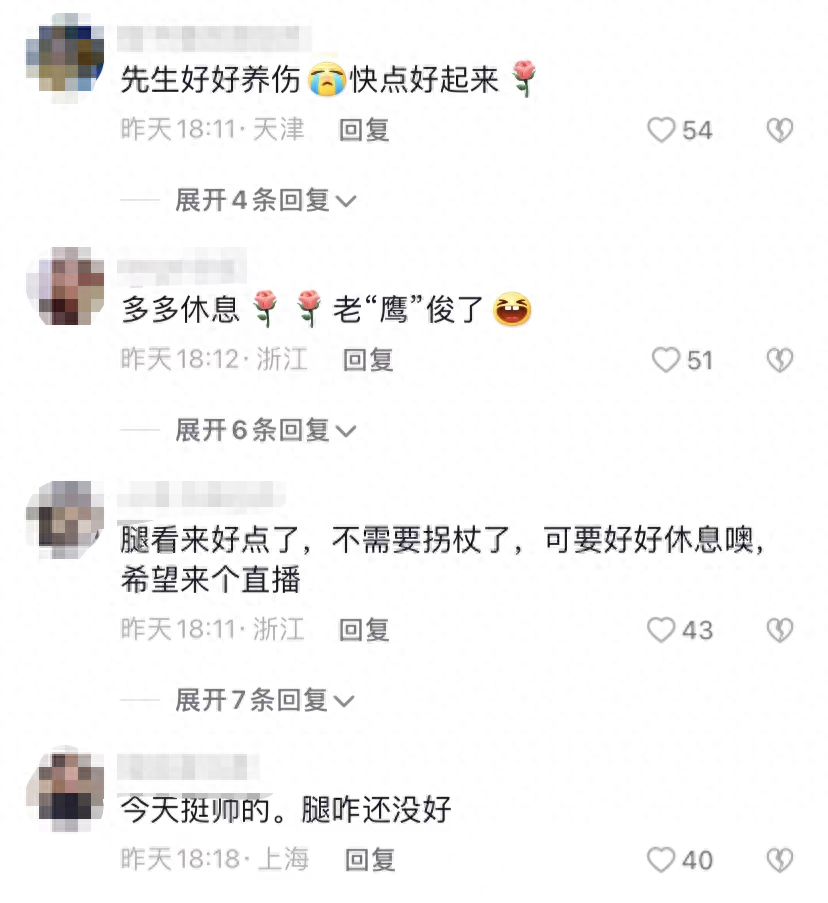Expand 展开6条回复 replies
The width and height of the screenshot is (828, 903).
[x=266, y=430]
